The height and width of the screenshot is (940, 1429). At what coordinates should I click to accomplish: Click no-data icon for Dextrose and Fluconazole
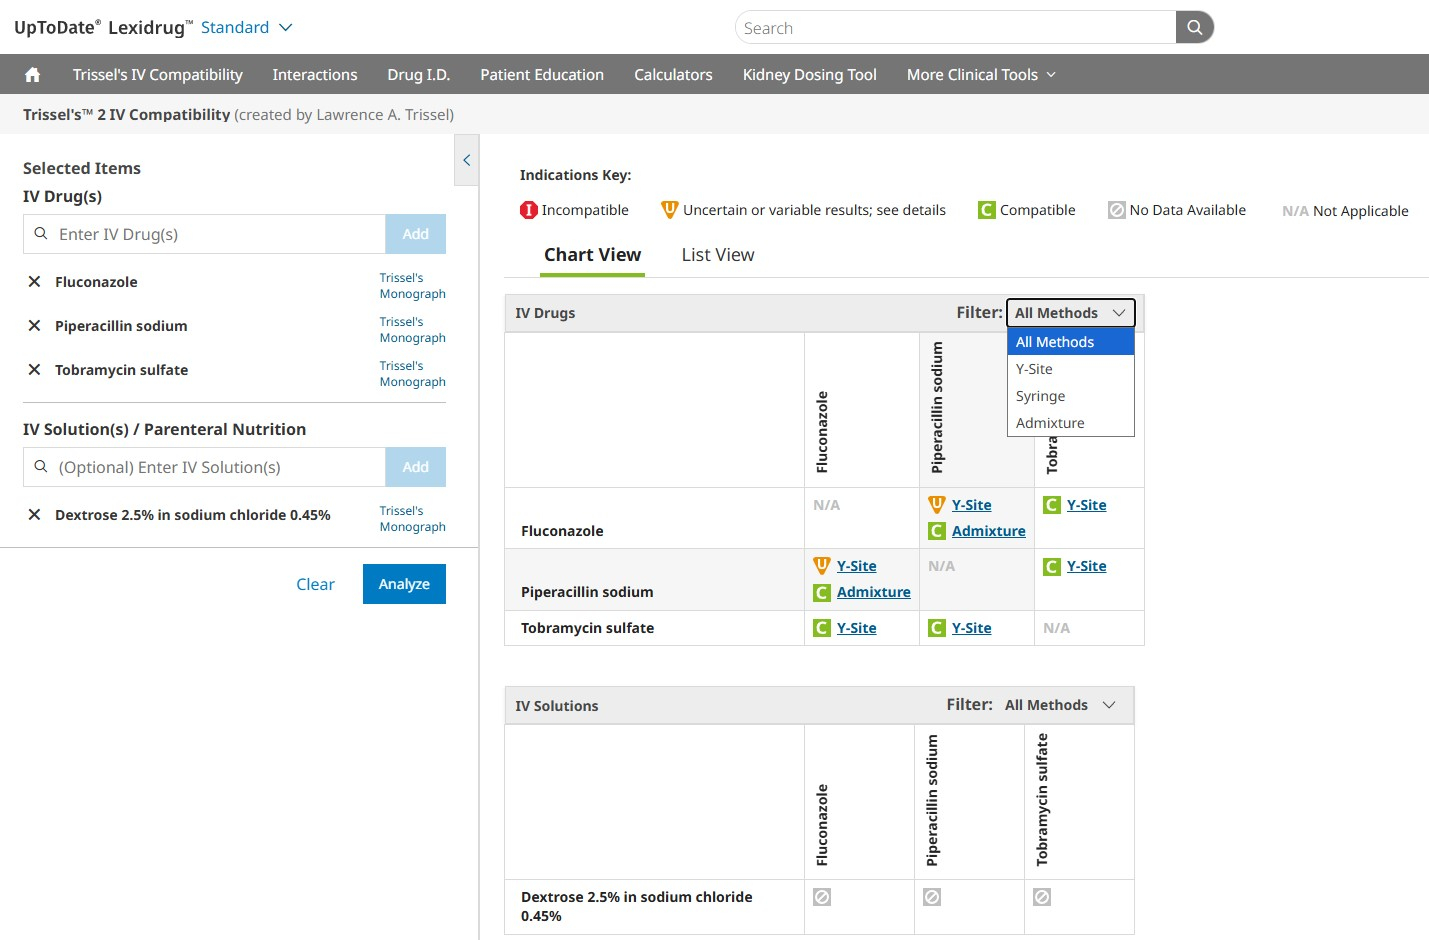pyautogui.click(x=822, y=897)
